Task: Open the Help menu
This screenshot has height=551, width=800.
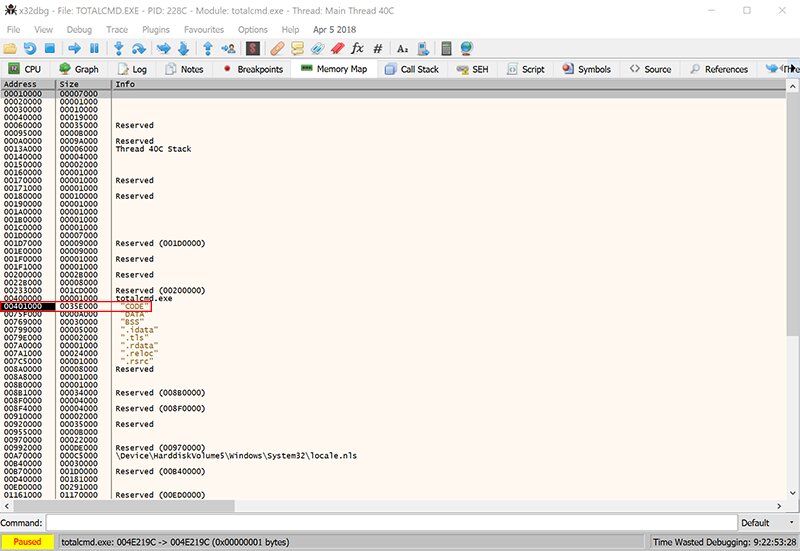Action: (290, 30)
